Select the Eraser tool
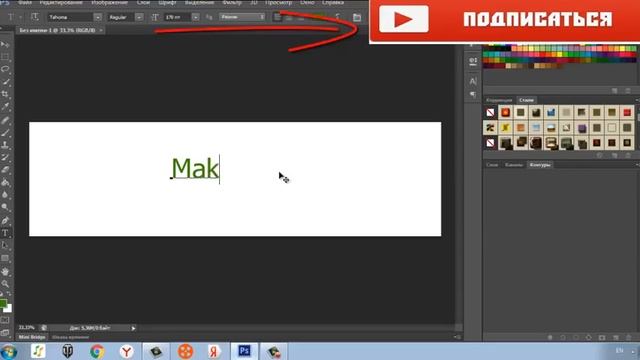The width and height of the screenshot is (640, 360). tap(5, 170)
